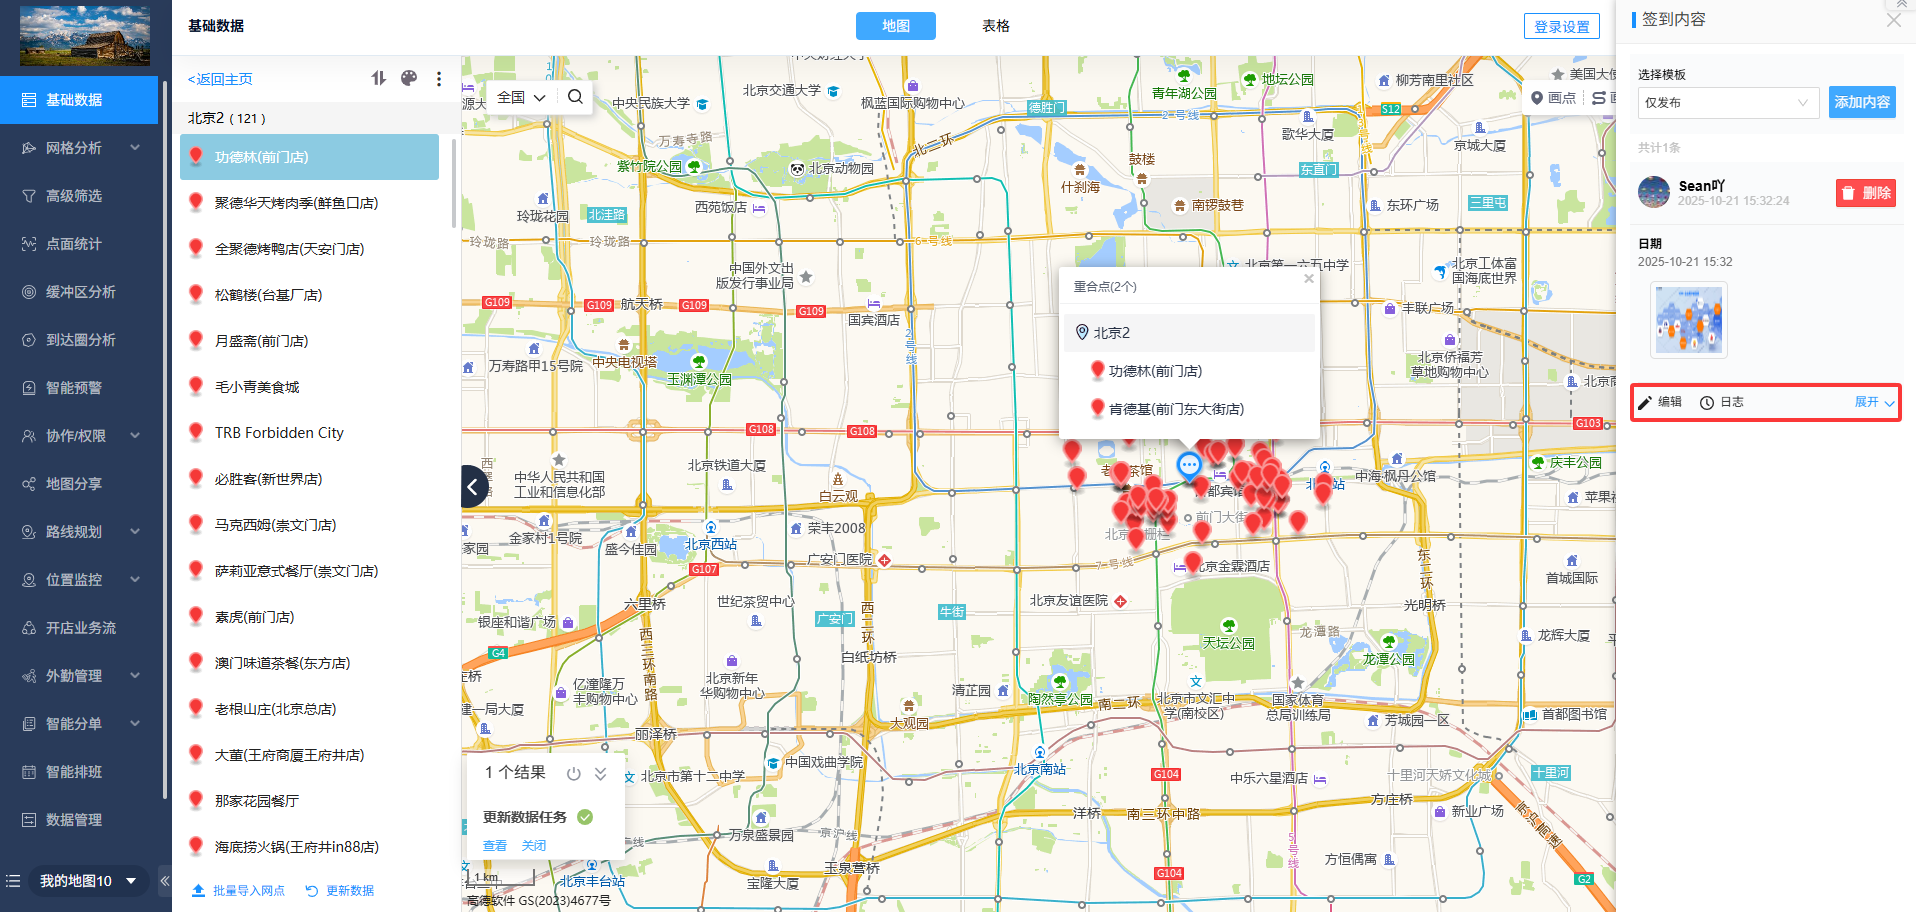The image size is (1916, 912).
Task: Click the sort icon above the store list
Action: tap(378, 79)
